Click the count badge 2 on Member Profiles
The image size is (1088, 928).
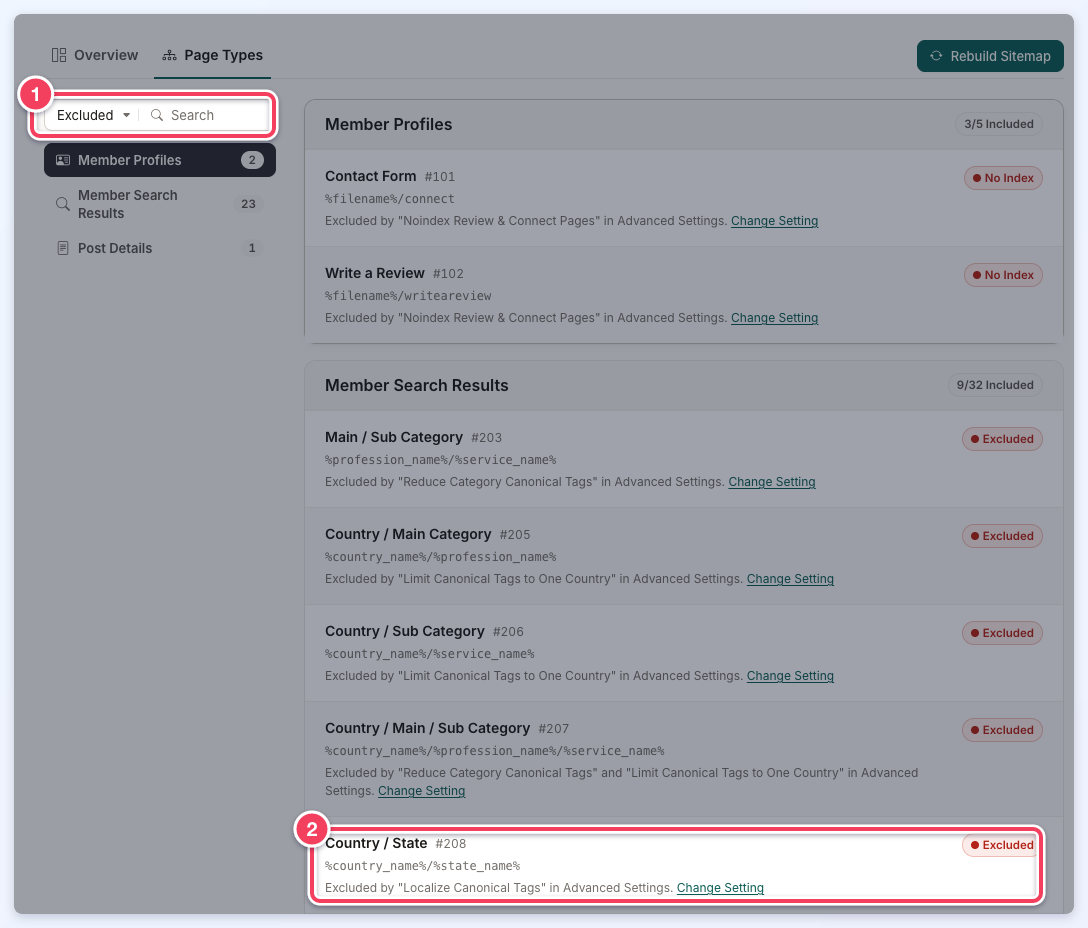252,160
